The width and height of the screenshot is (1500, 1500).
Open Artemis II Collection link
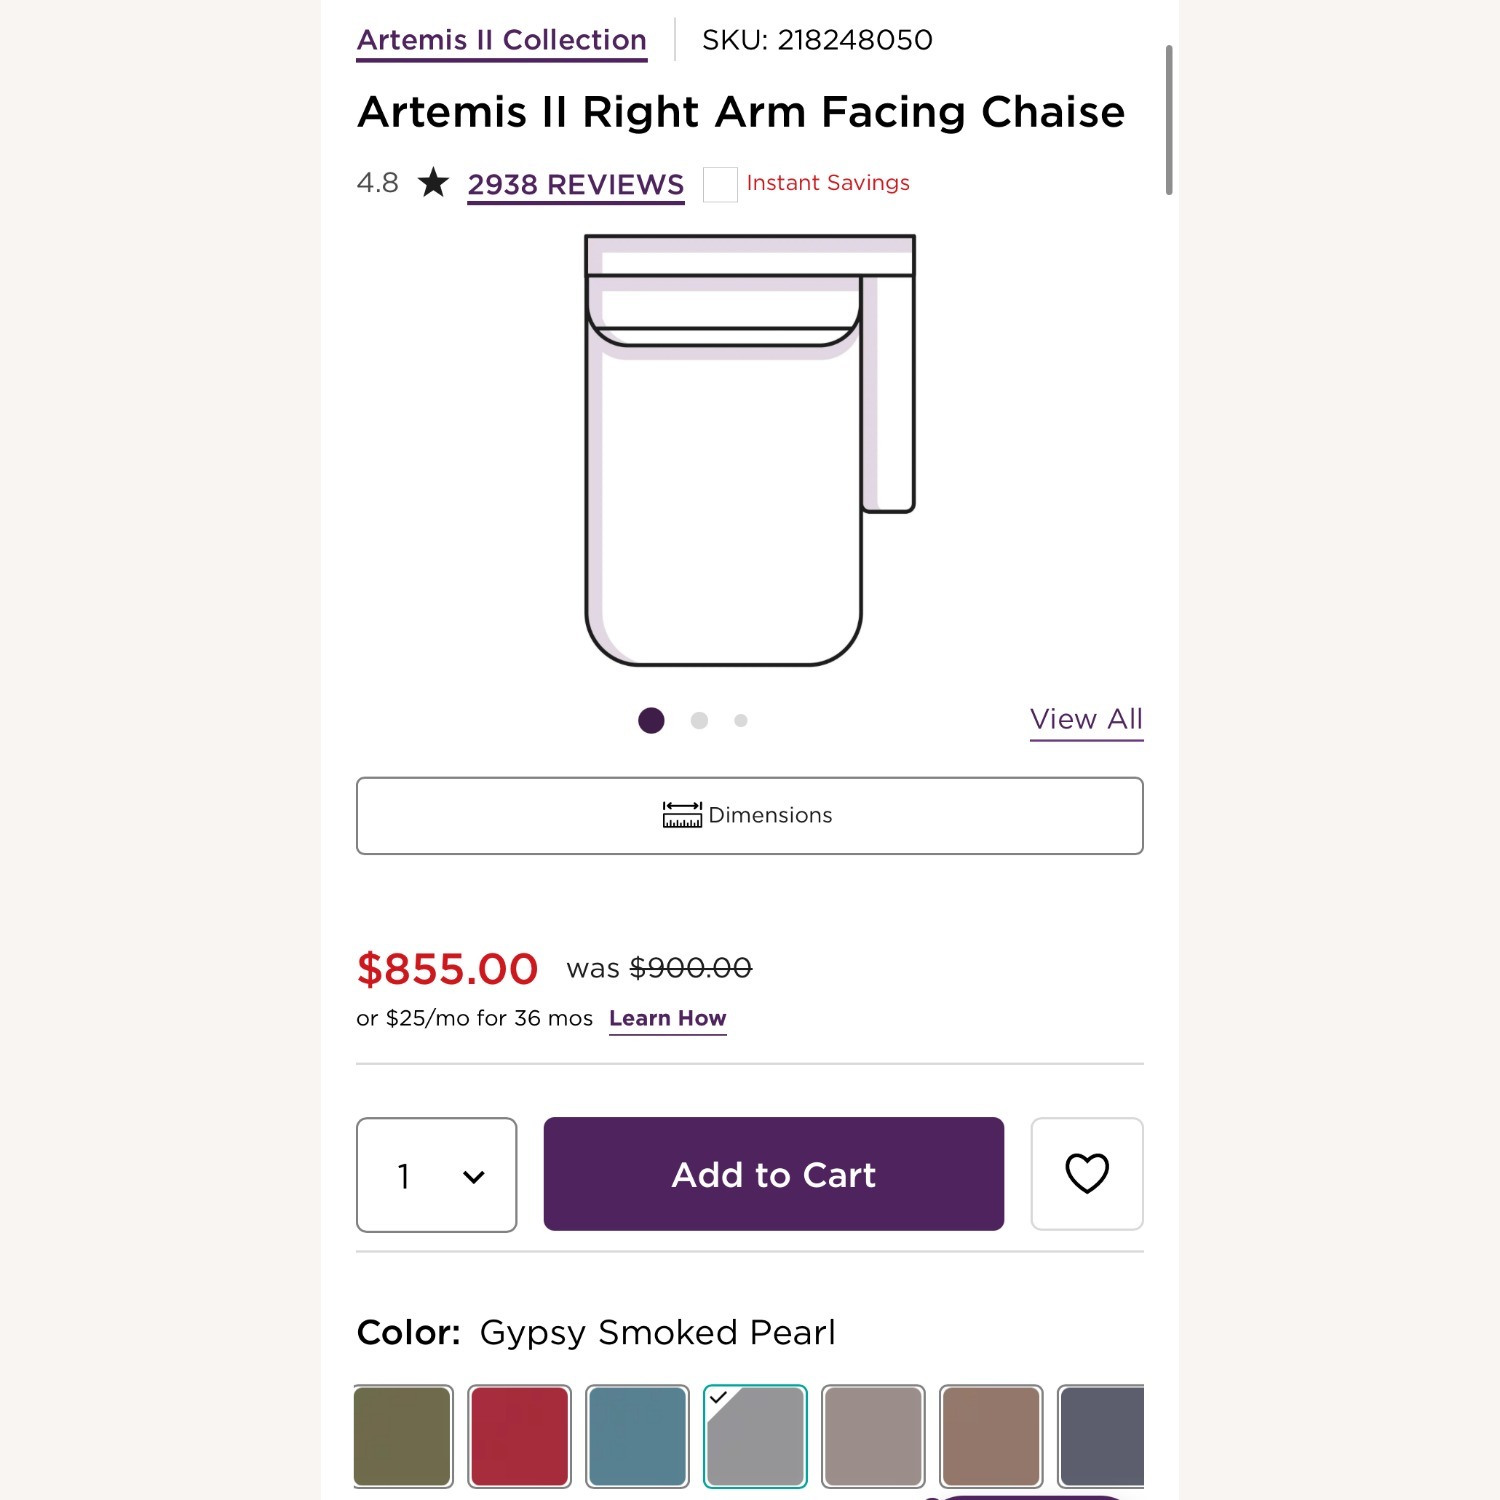tap(502, 41)
